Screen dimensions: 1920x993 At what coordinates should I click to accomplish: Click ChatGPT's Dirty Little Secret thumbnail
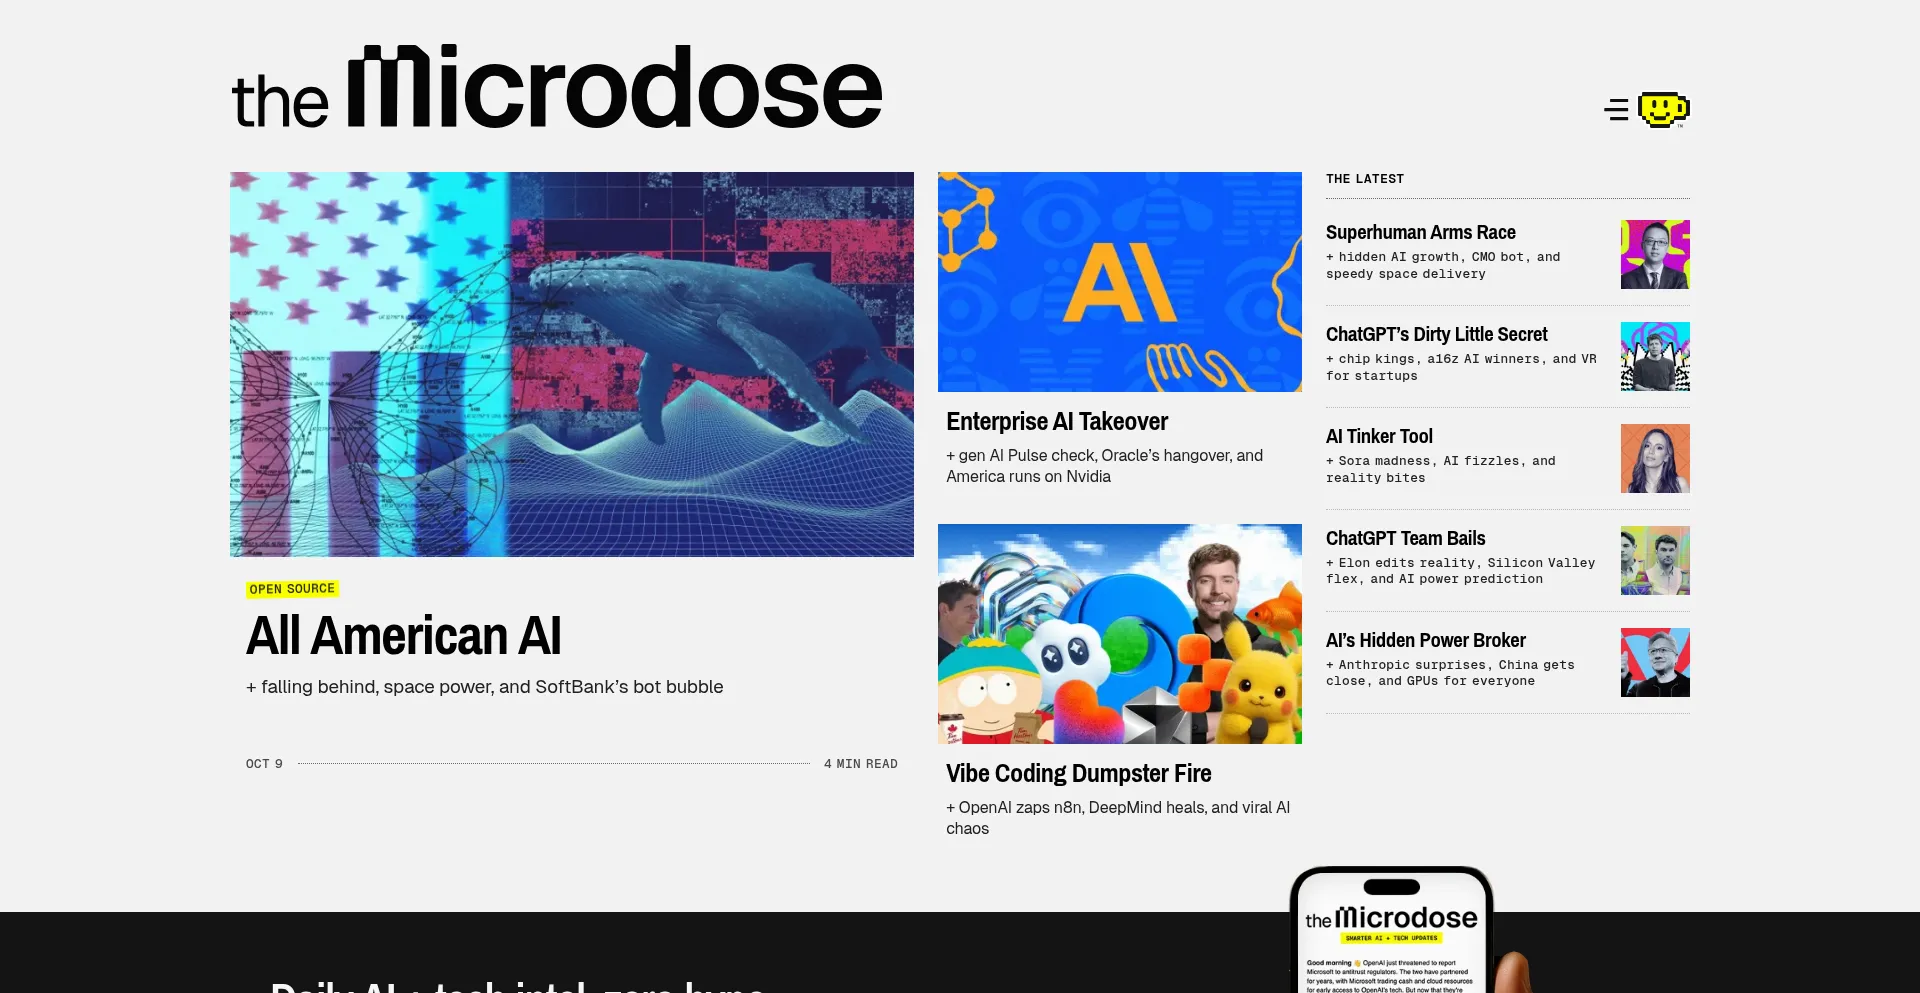coord(1654,357)
